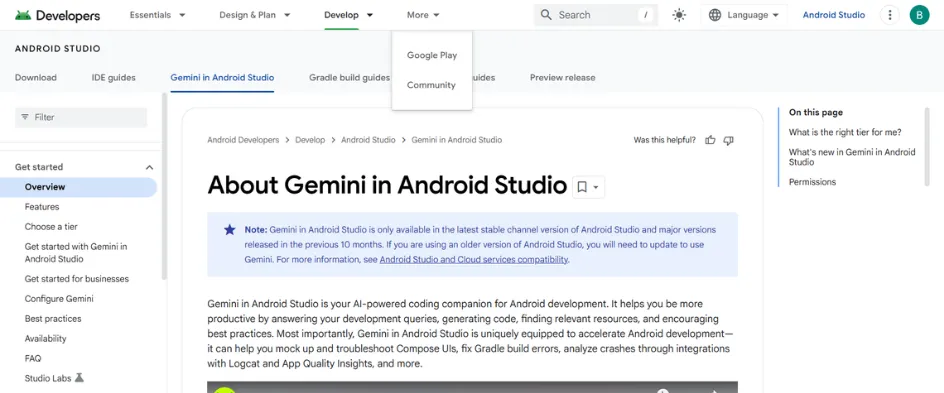
Task: Click the Develop breadcrumb link
Action: 310,140
